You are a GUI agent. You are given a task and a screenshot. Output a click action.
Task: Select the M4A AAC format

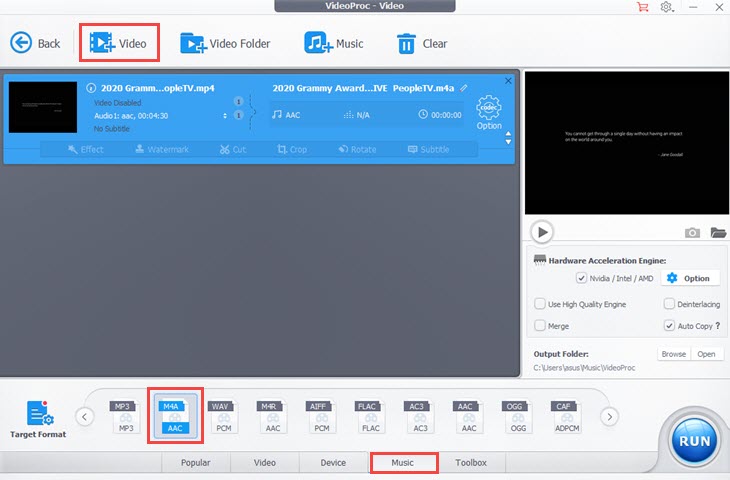tap(175, 416)
